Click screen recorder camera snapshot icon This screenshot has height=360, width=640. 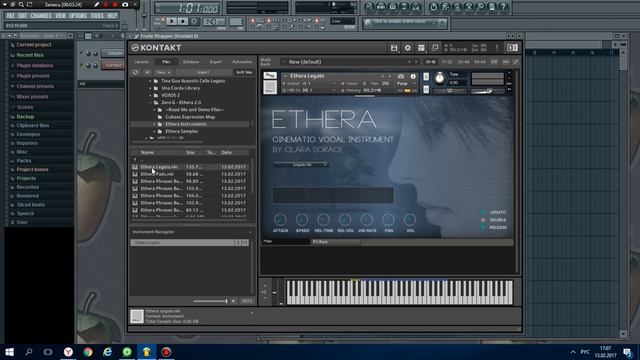(125, 4)
